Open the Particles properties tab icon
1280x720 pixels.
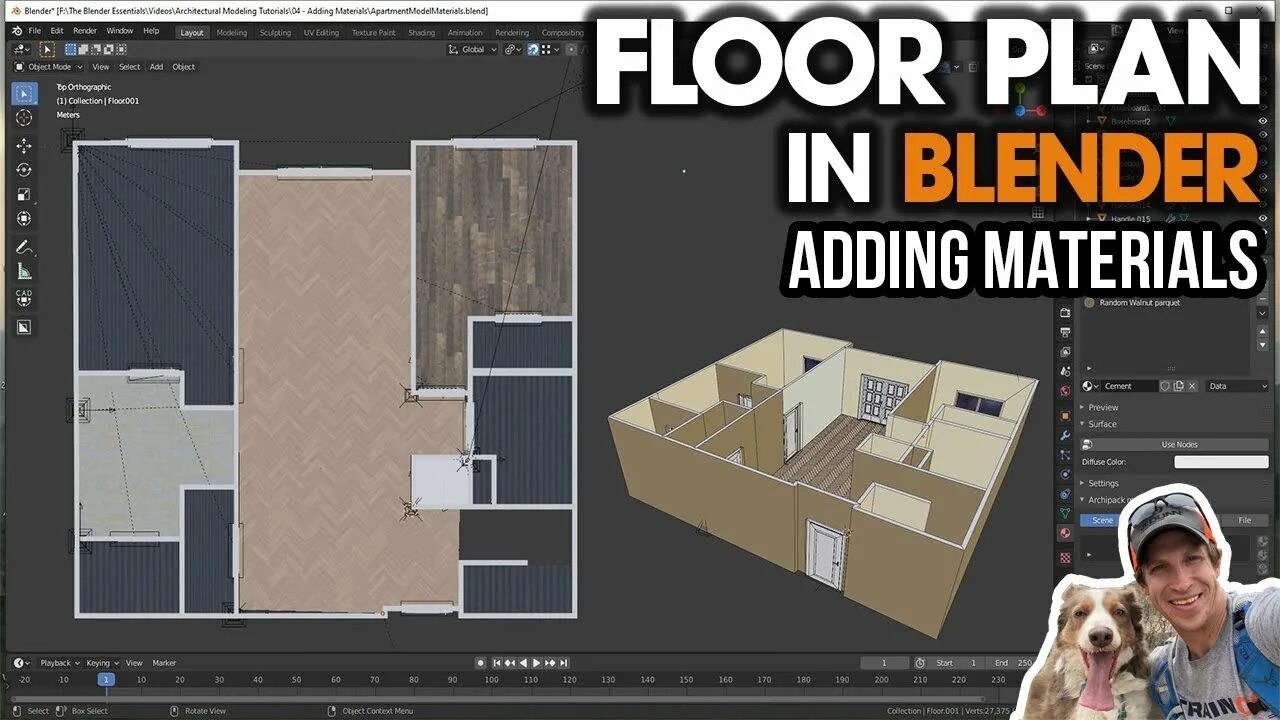click(x=1065, y=455)
